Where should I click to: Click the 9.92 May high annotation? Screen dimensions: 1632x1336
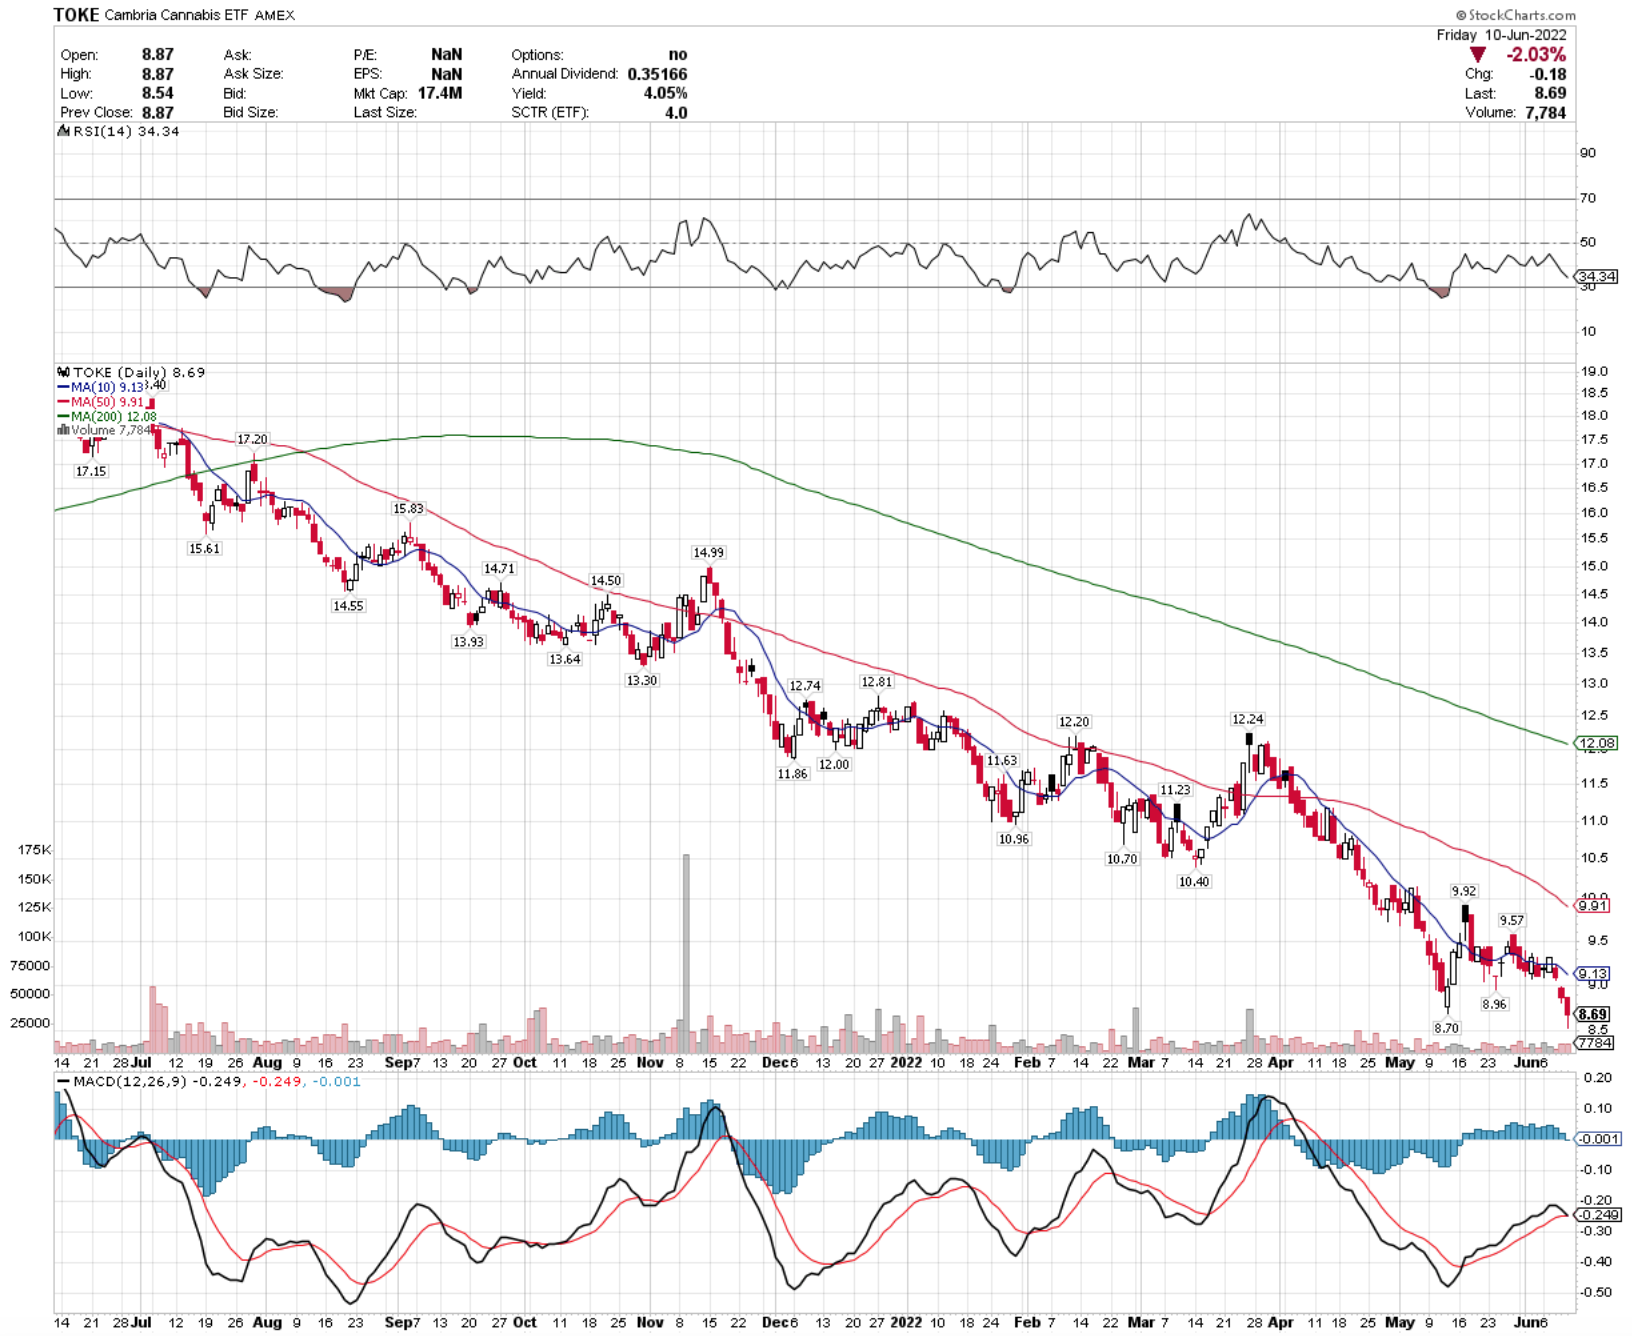(1463, 891)
